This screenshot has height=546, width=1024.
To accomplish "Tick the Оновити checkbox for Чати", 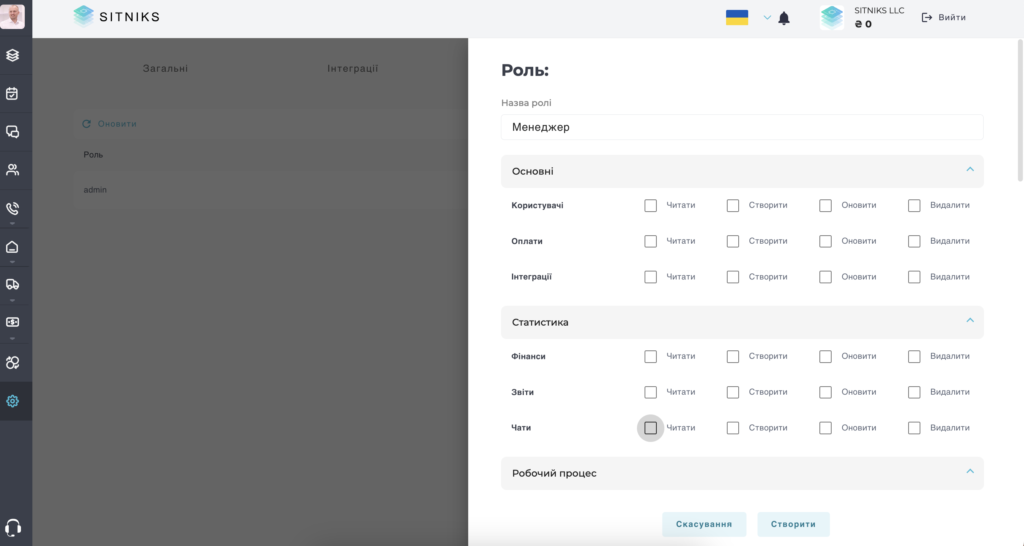I will 825,428.
